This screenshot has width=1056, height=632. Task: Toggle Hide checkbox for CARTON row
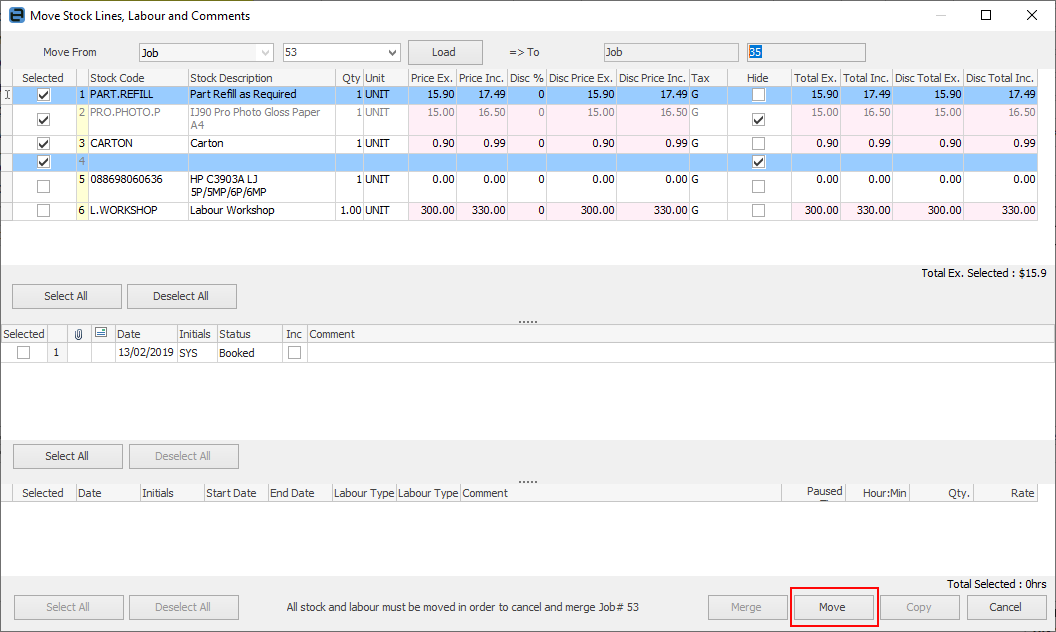[758, 144]
